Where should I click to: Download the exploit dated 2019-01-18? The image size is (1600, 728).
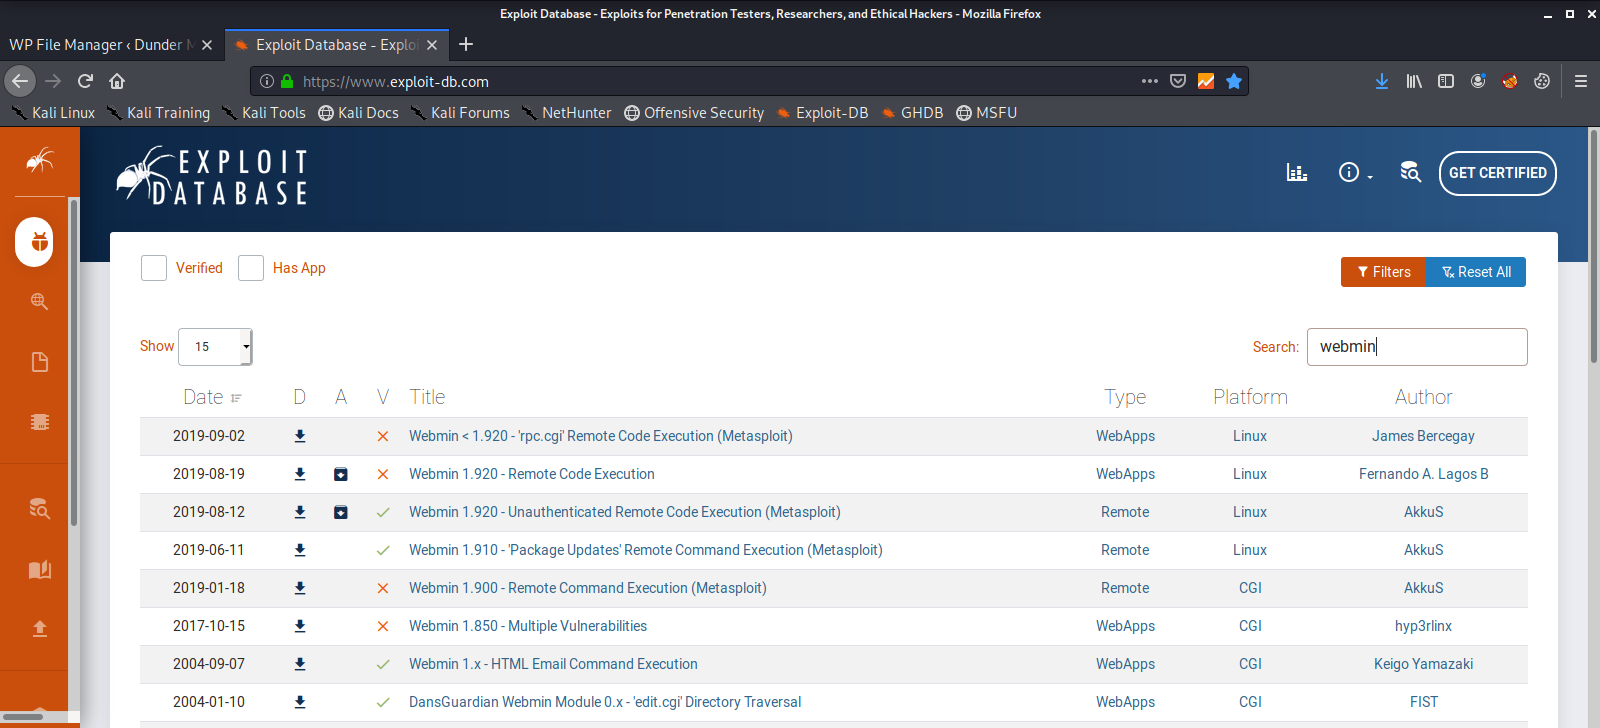point(300,588)
